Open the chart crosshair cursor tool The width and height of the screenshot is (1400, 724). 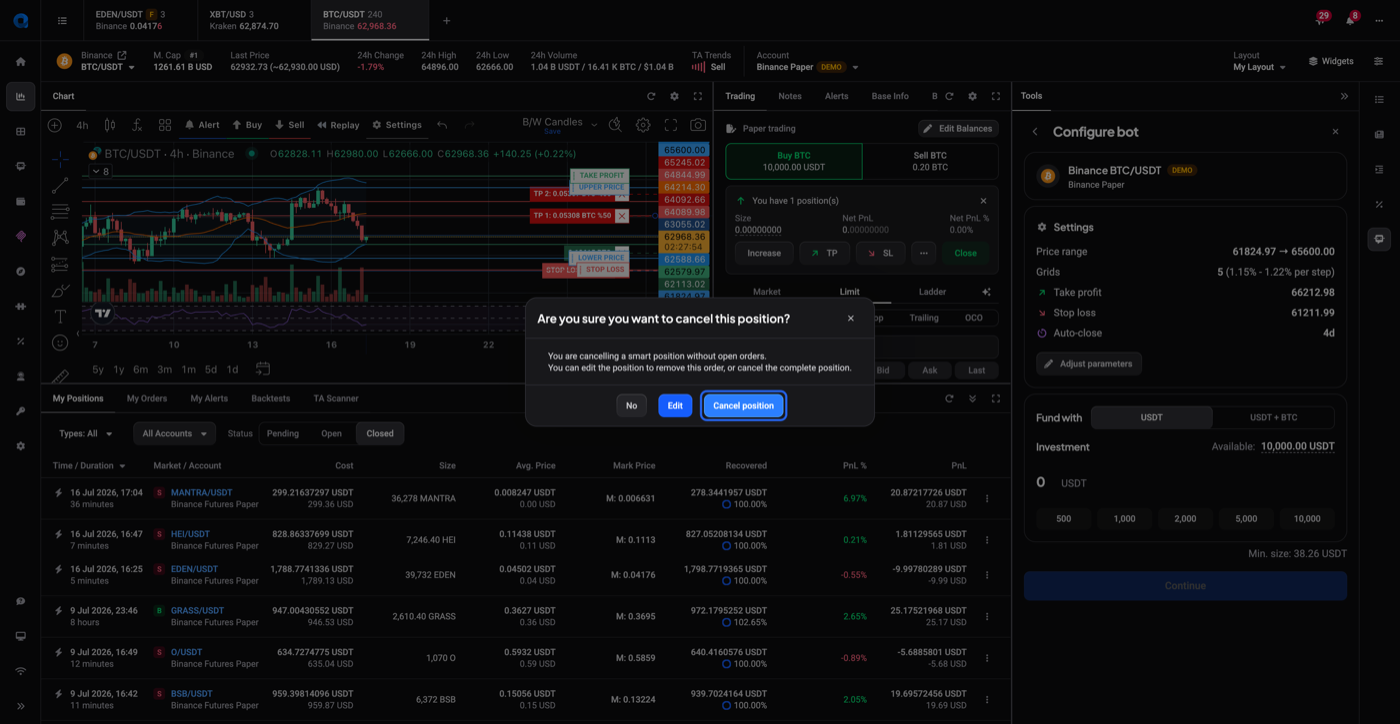tap(60, 159)
